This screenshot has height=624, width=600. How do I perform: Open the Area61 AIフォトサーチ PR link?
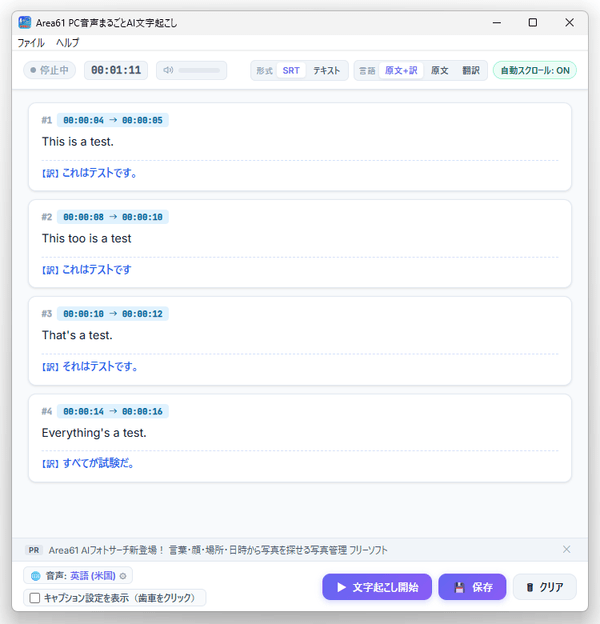click(218, 550)
